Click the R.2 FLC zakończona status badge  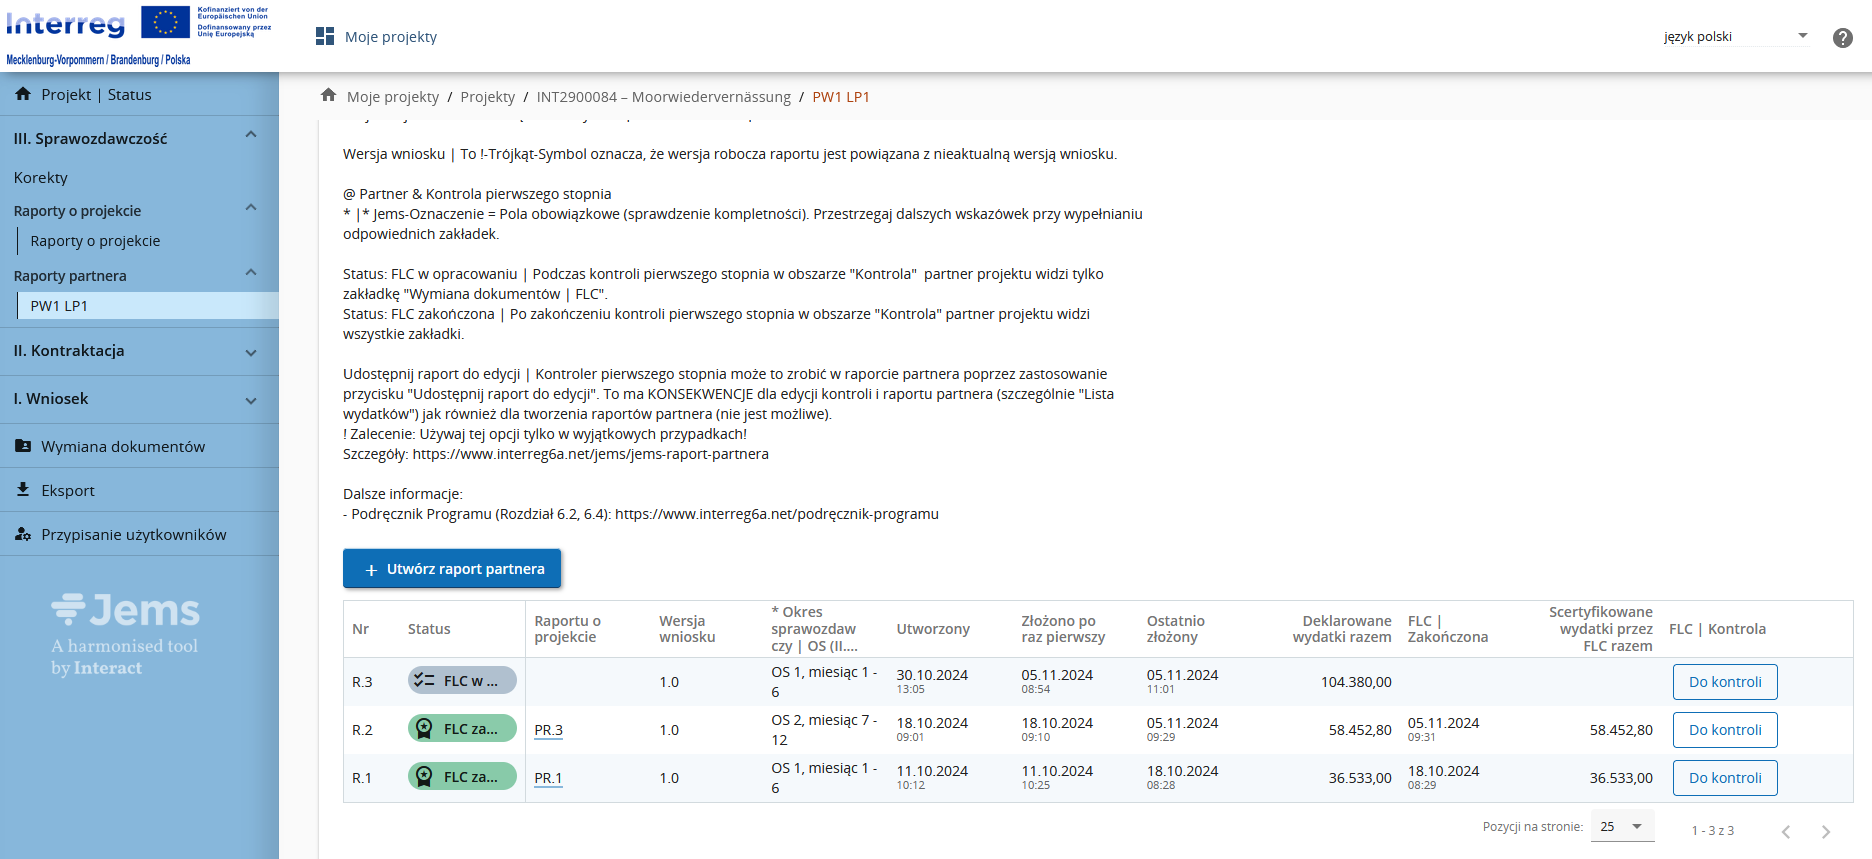(x=462, y=729)
